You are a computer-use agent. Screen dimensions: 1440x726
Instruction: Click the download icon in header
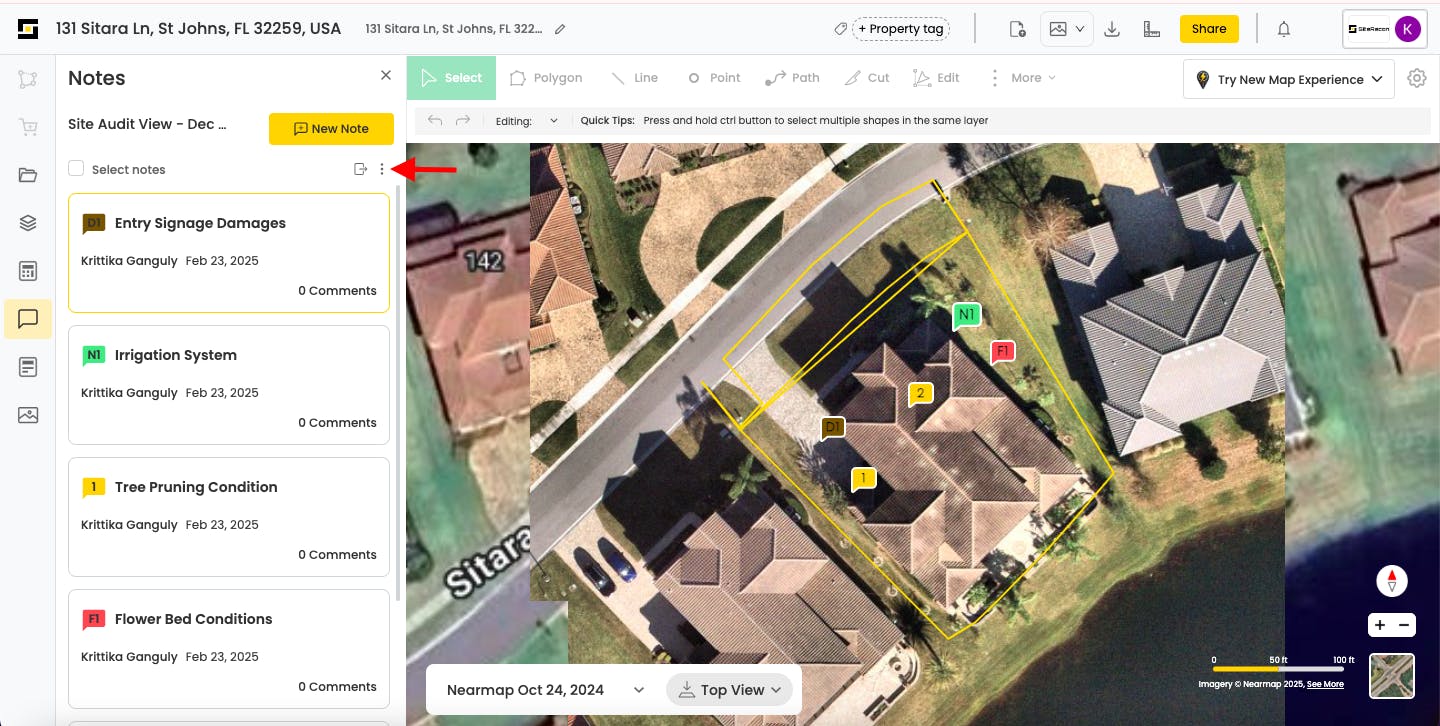tap(1112, 29)
